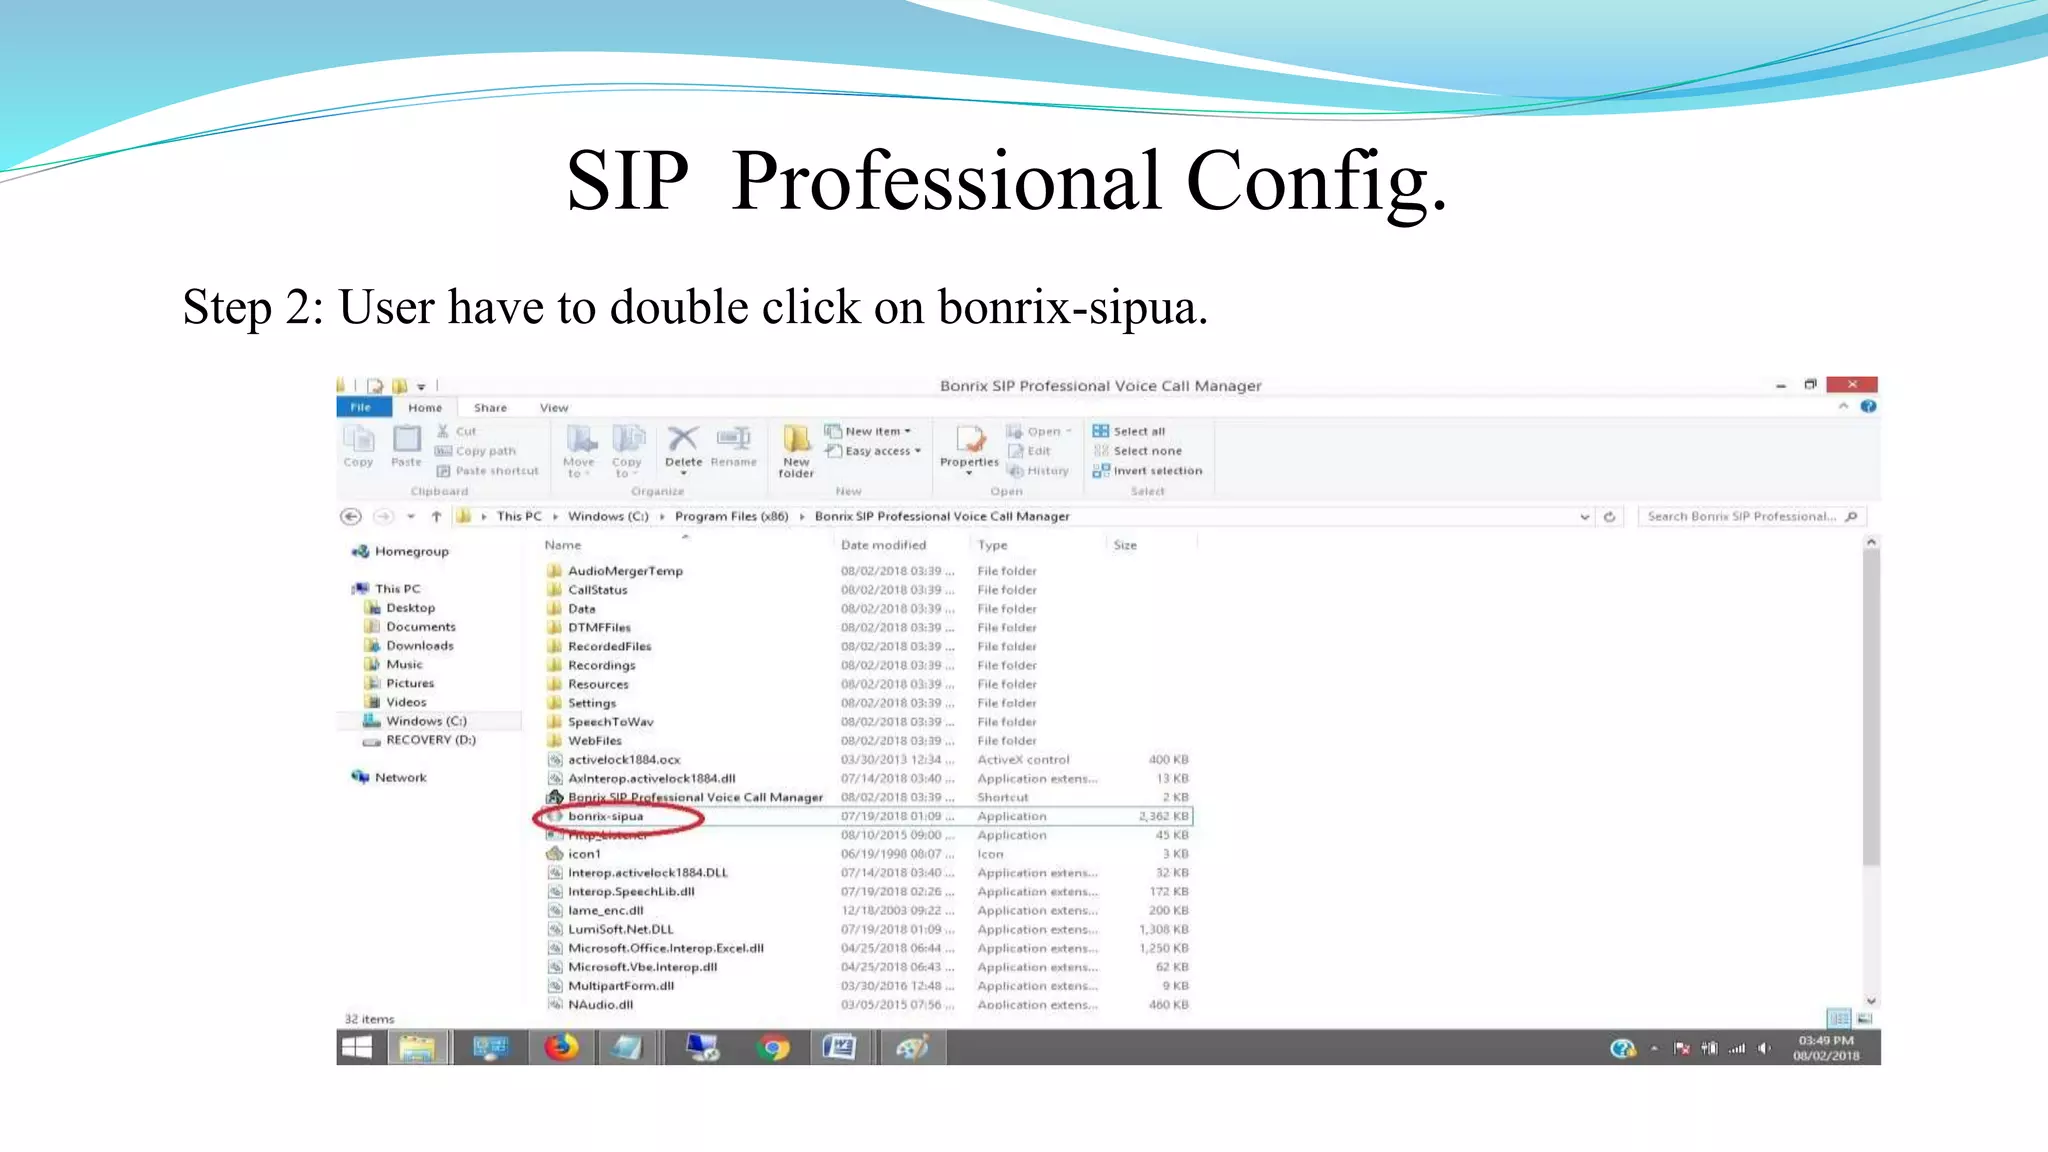The width and height of the screenshot is (2048, 1152).
Task: Open the File tab
Action: click(x=362, y=407)
